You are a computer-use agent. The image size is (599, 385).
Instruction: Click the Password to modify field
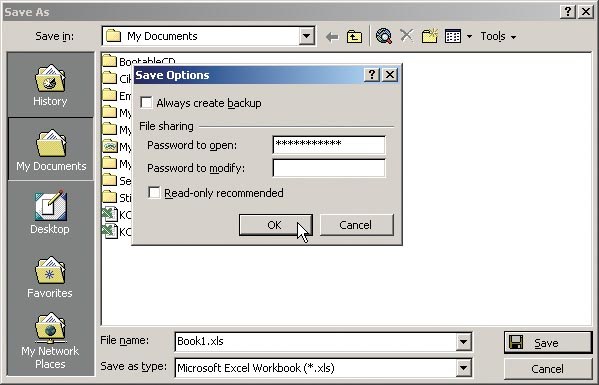pyautogui.click(x=329, y=168)
